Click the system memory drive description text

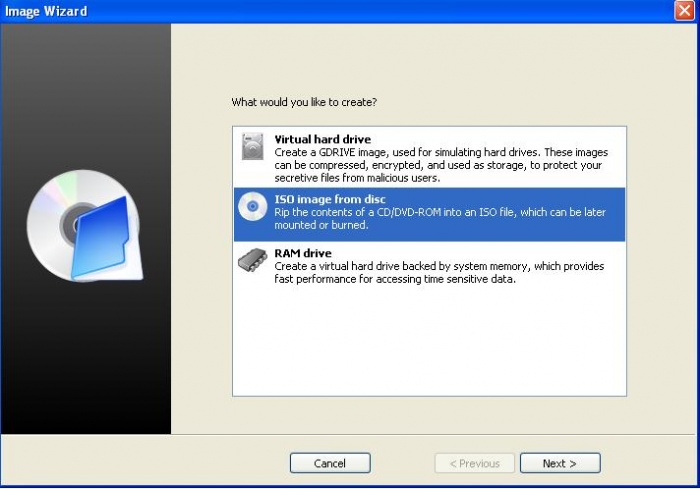pyautogui.click(x=439, y=272)
